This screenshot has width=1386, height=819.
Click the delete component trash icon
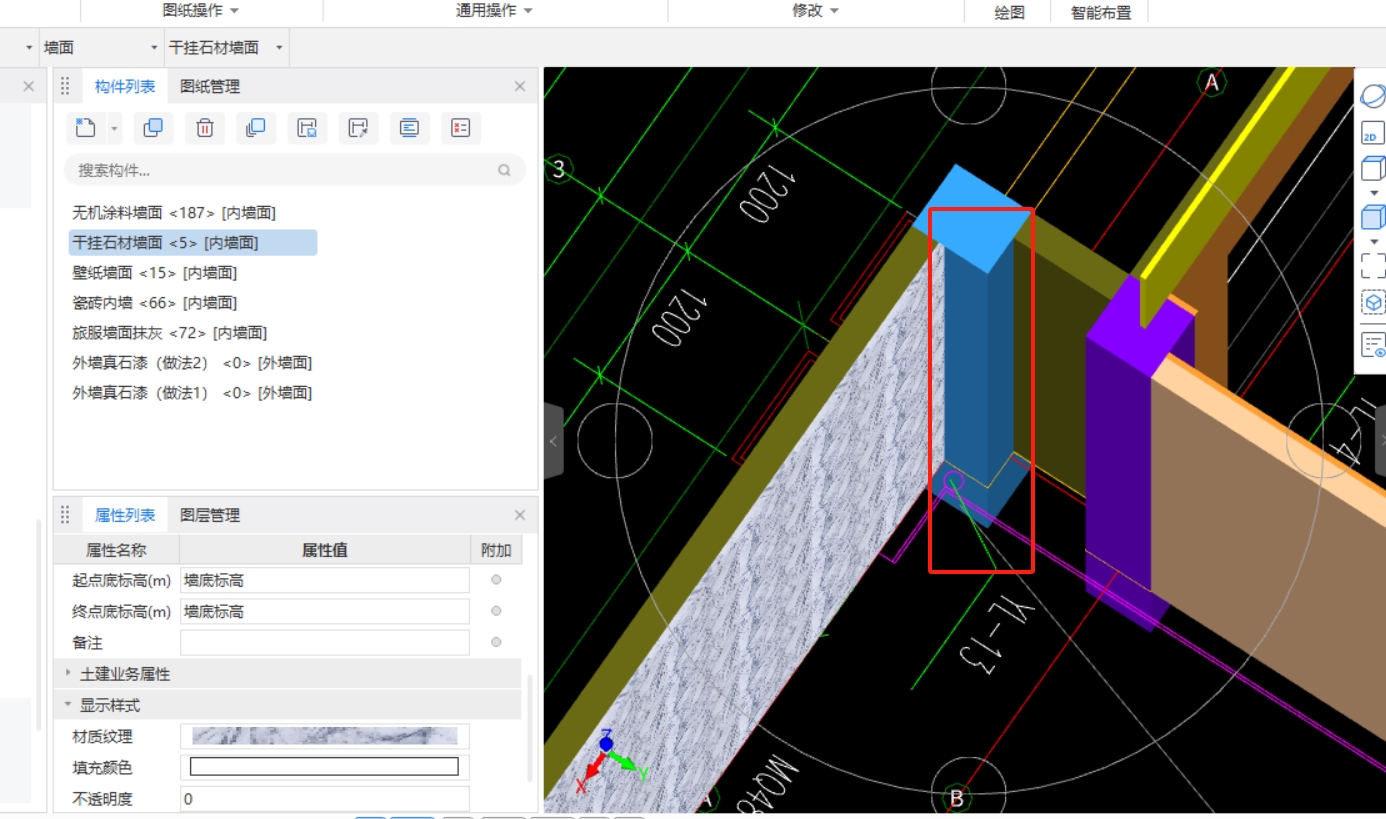(x=204, y=128)
